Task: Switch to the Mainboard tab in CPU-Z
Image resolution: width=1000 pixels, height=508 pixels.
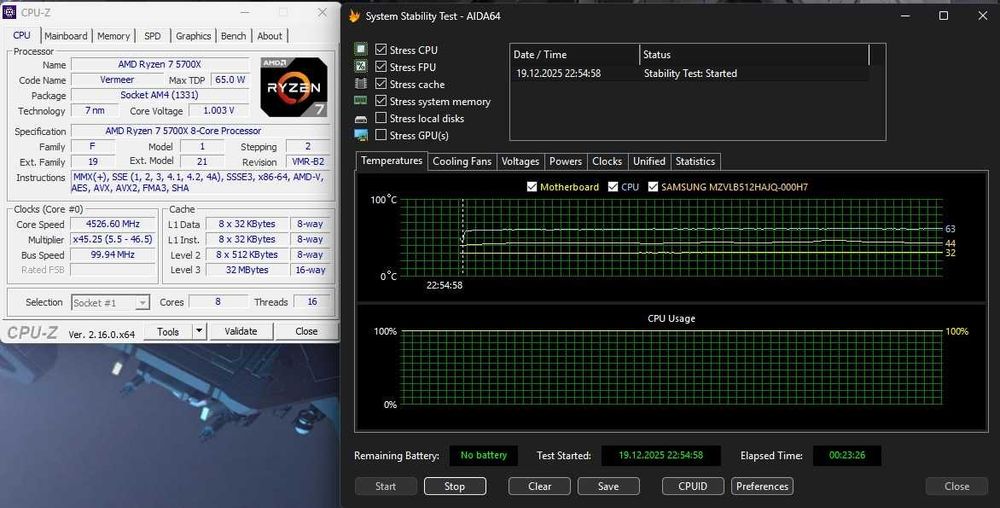Action: (66, 36)
